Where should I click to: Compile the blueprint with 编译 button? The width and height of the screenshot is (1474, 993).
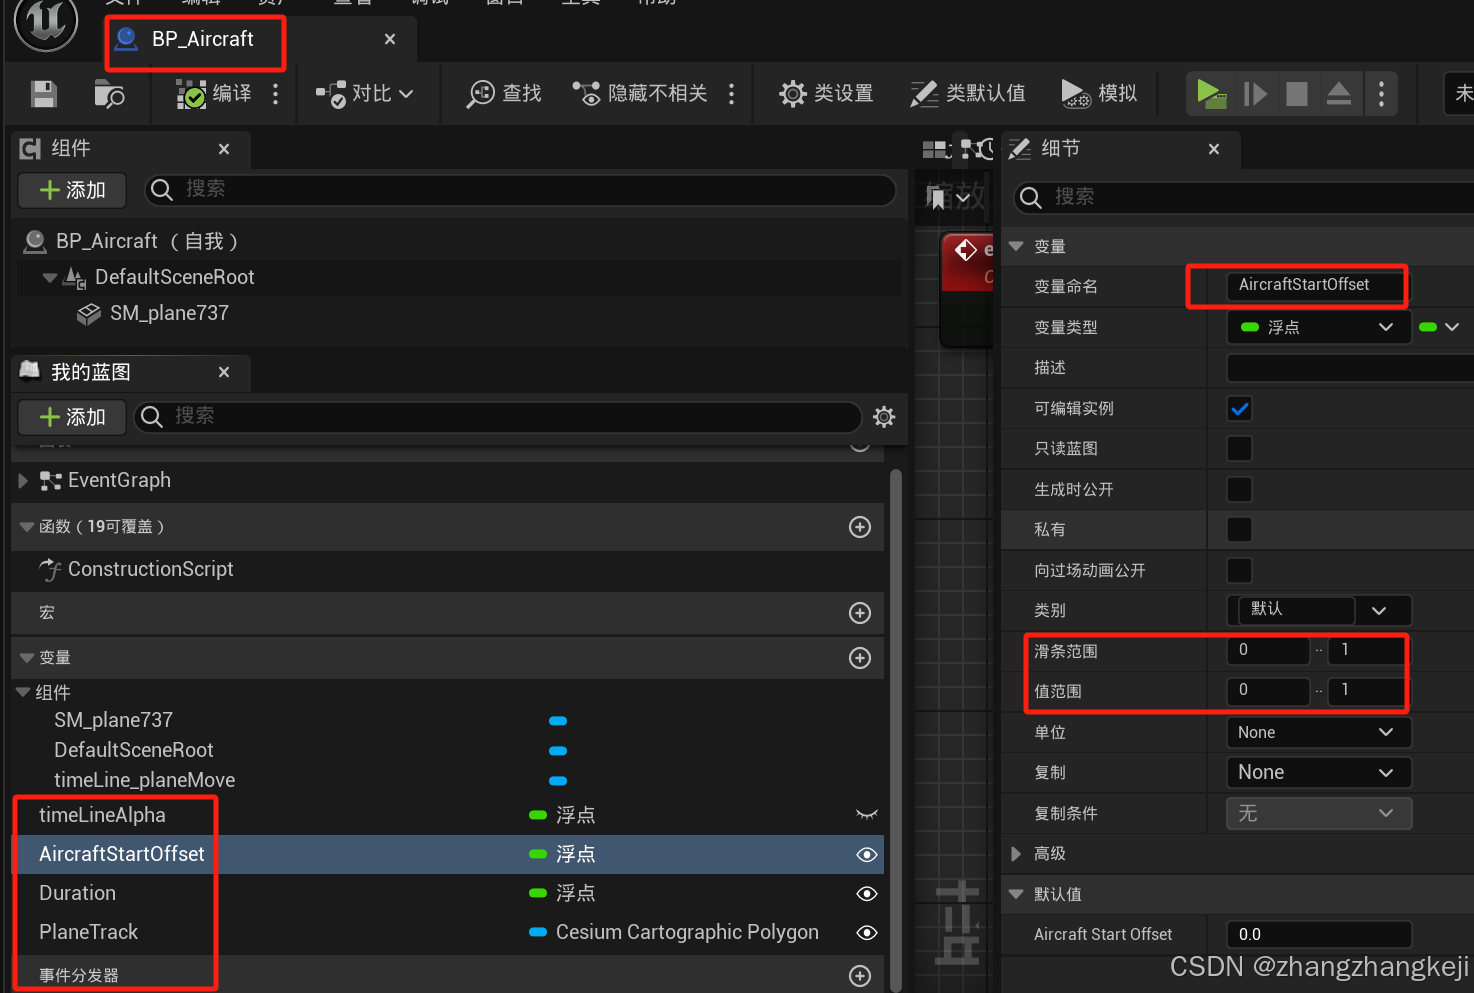pos(214,94)
